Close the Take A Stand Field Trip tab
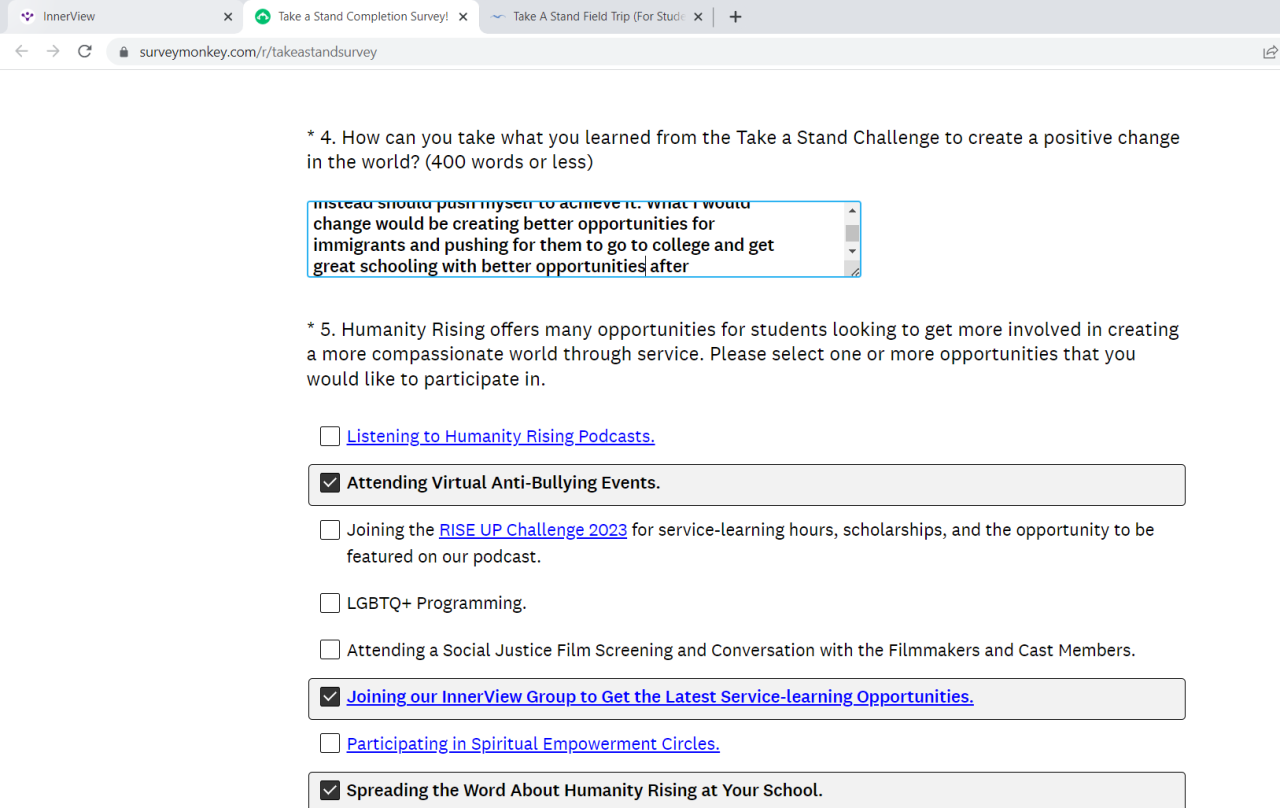The image size is (1280, 808). pyautogui.click(x=698, y=17)
